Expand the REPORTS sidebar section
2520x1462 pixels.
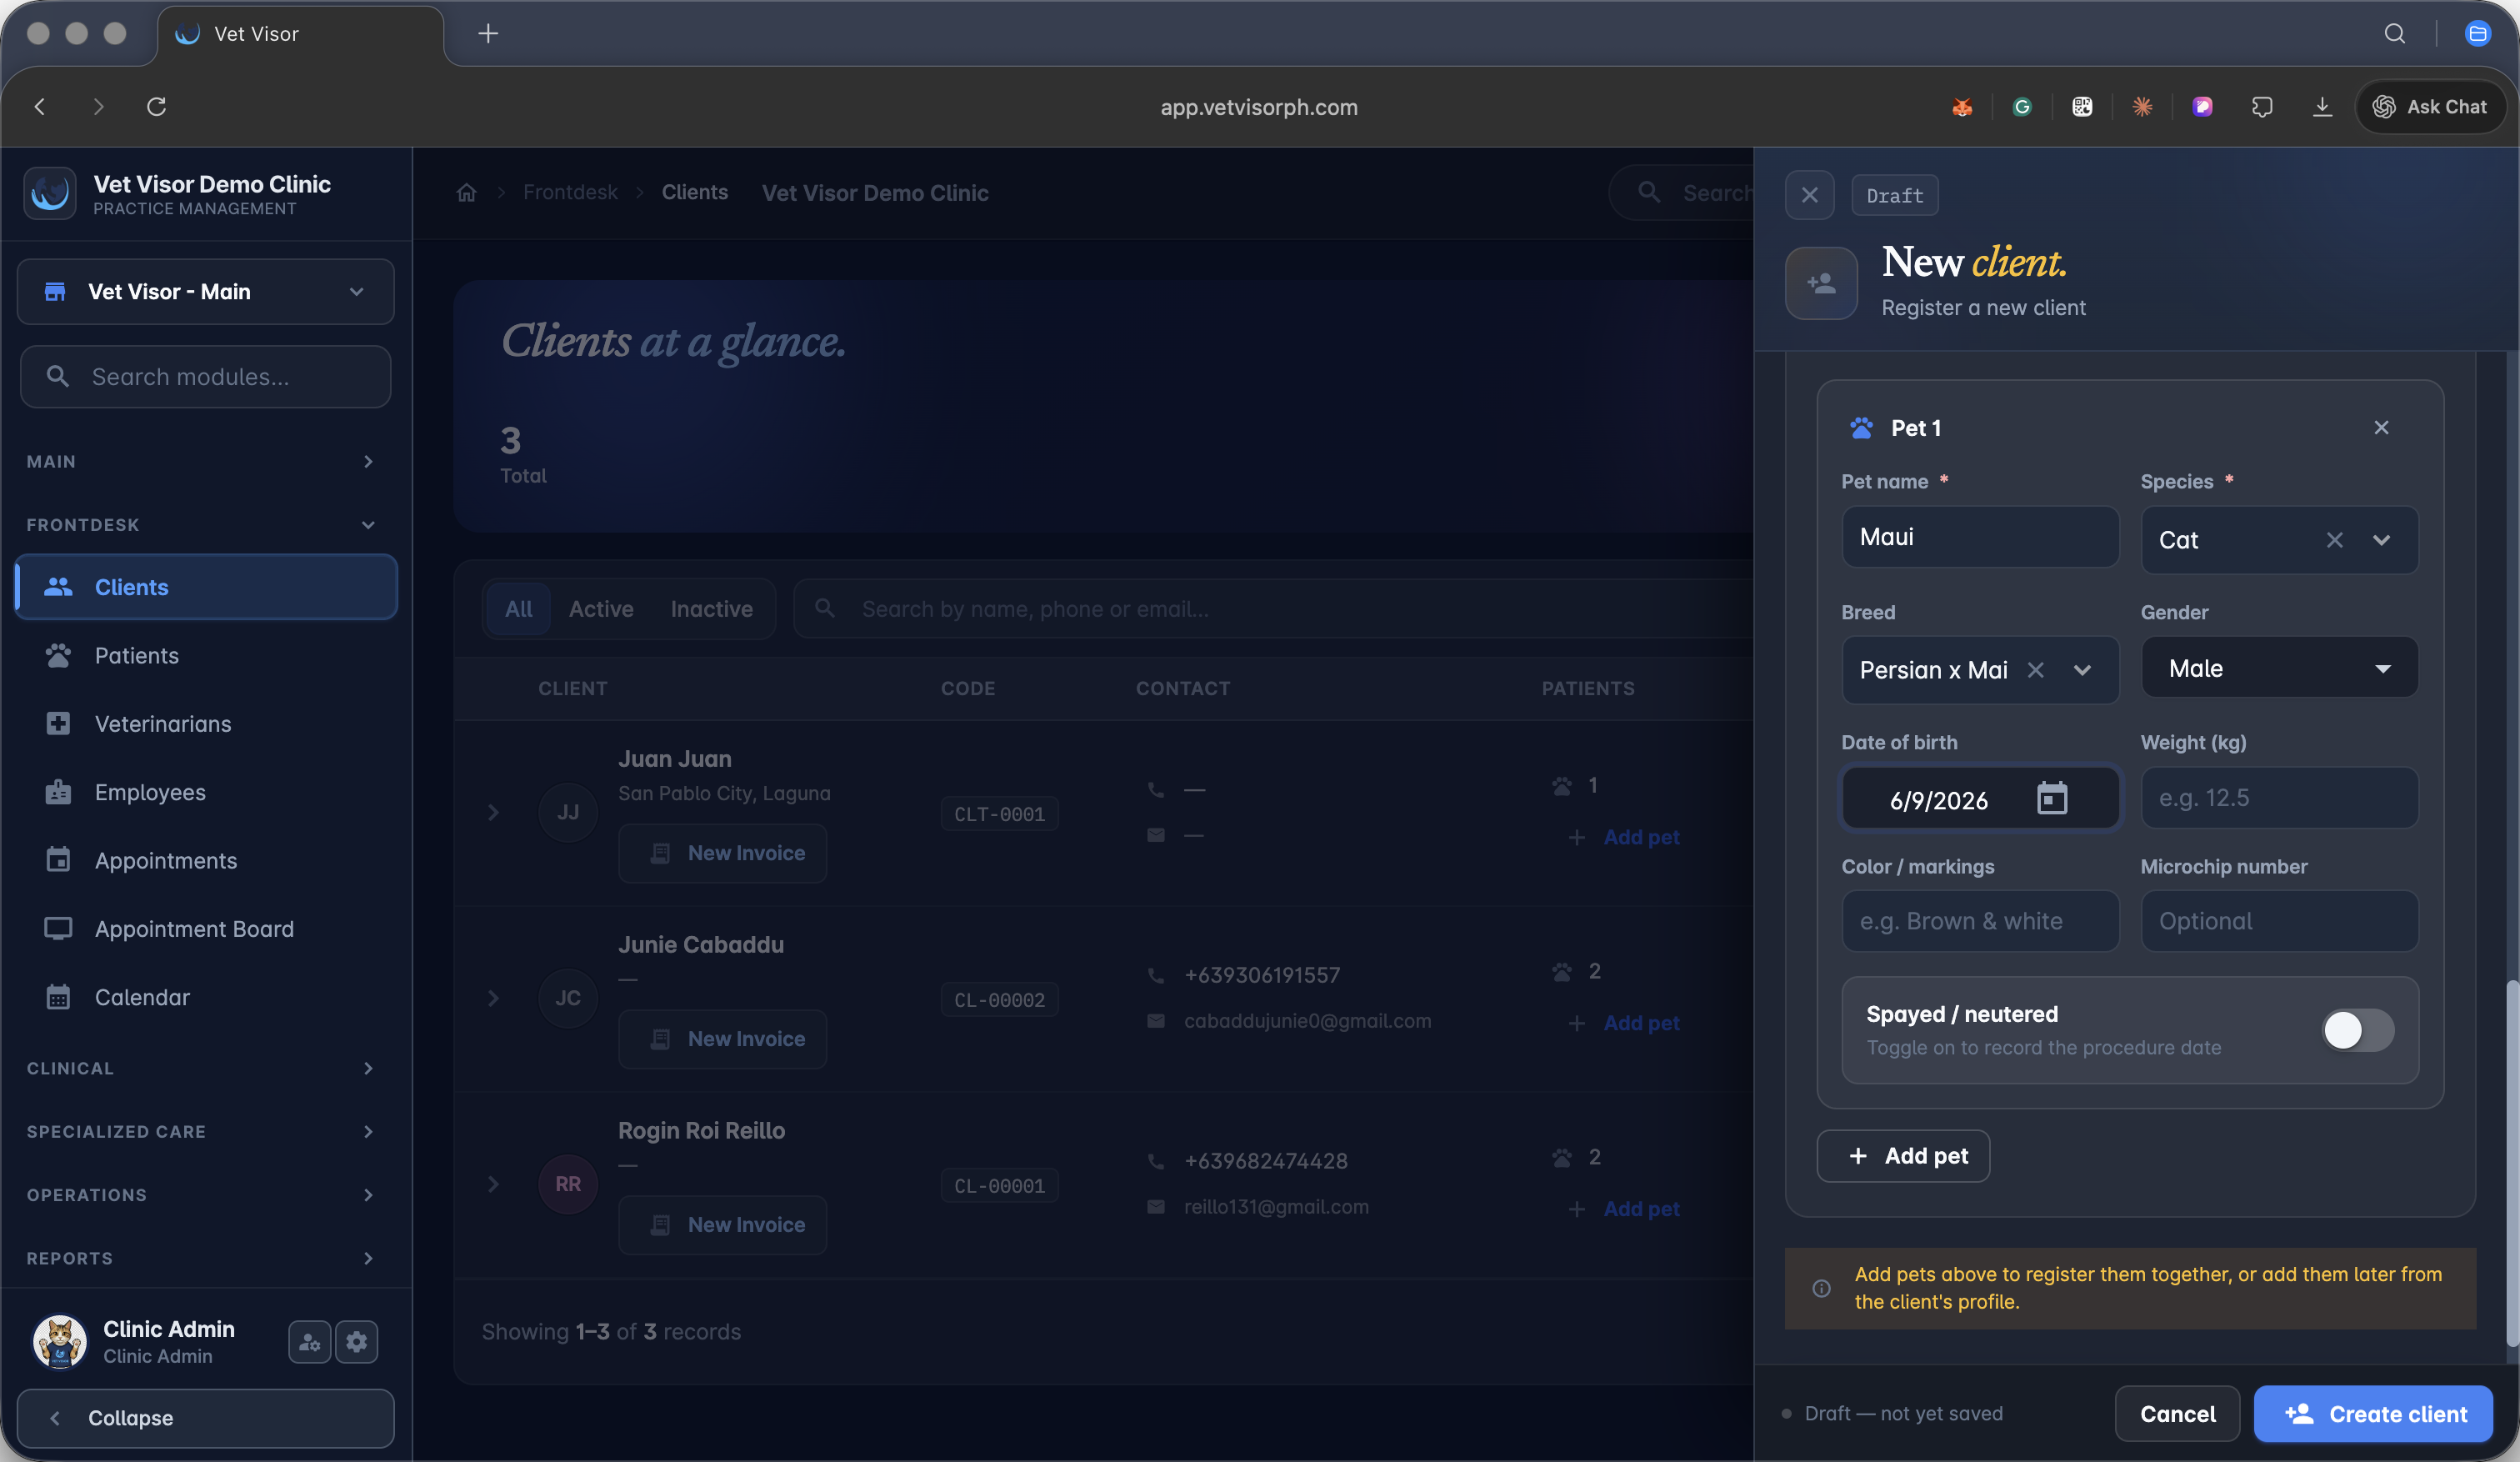pyautogui.click(x=200, y=1258)
